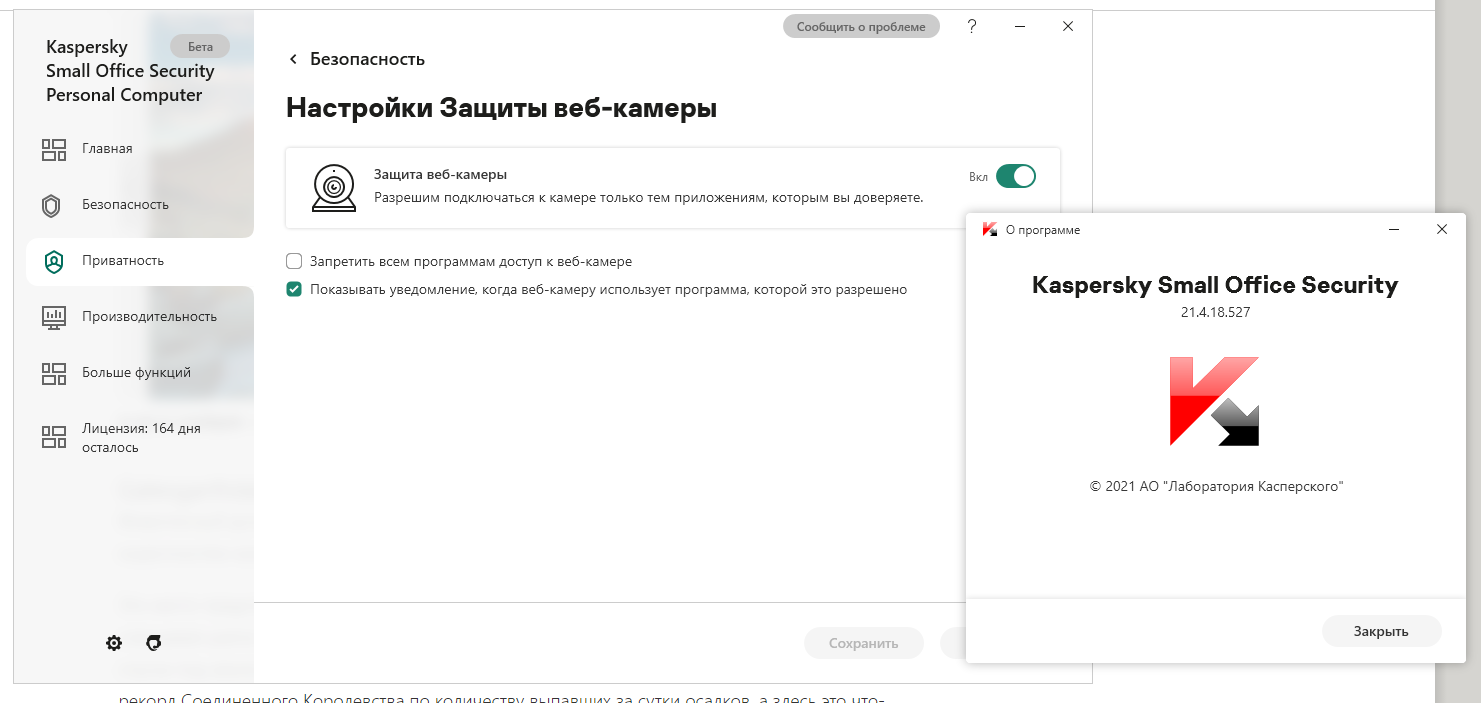Click version number 21.4.18.527
The image size is (1481, 703).
(x=1215, y=312)
